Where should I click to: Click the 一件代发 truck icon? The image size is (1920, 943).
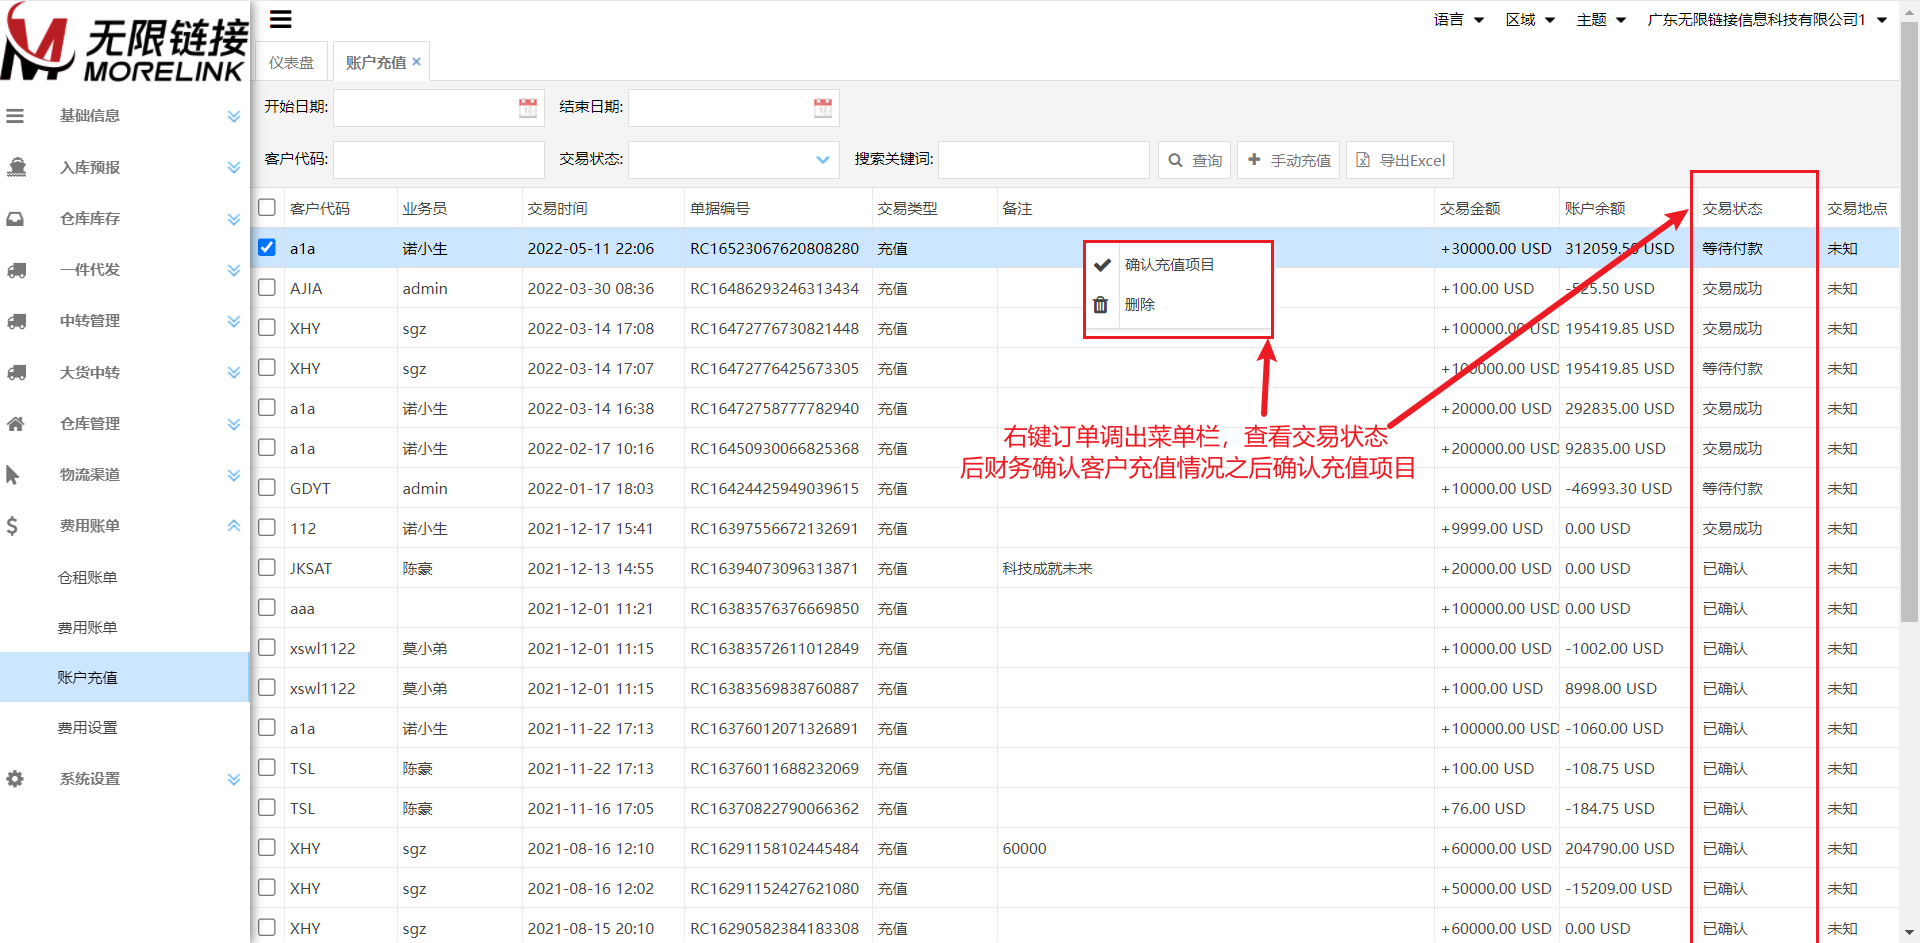tap(16, 270)
